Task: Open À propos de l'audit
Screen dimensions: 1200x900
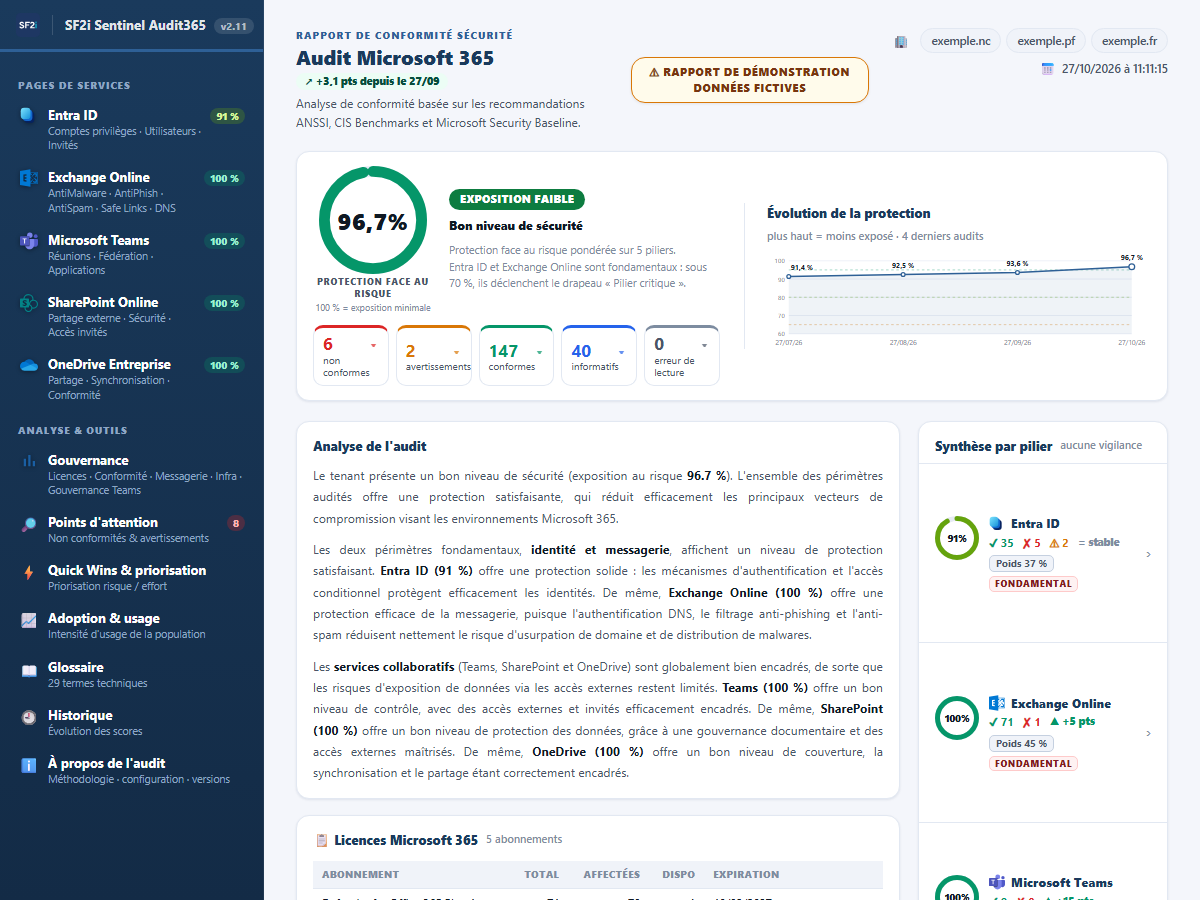Action: click(131, 770)
